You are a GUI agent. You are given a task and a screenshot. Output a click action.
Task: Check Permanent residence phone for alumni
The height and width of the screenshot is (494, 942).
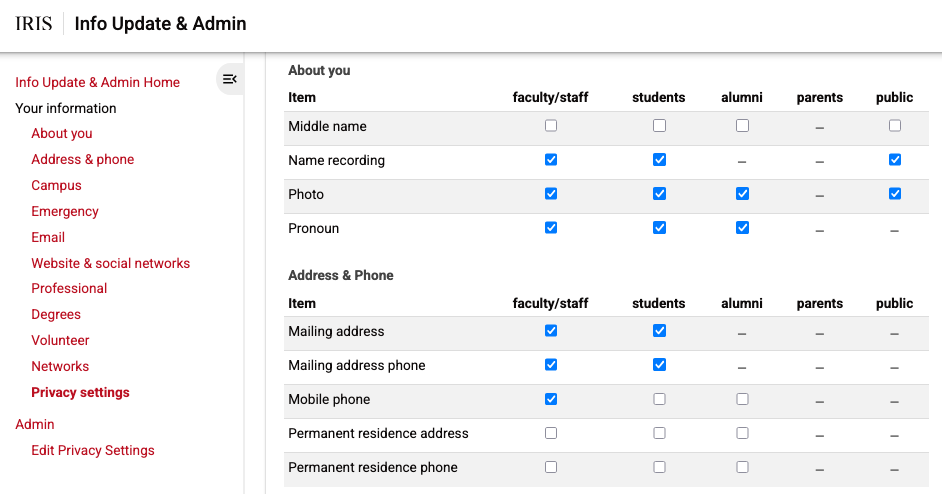743,467
